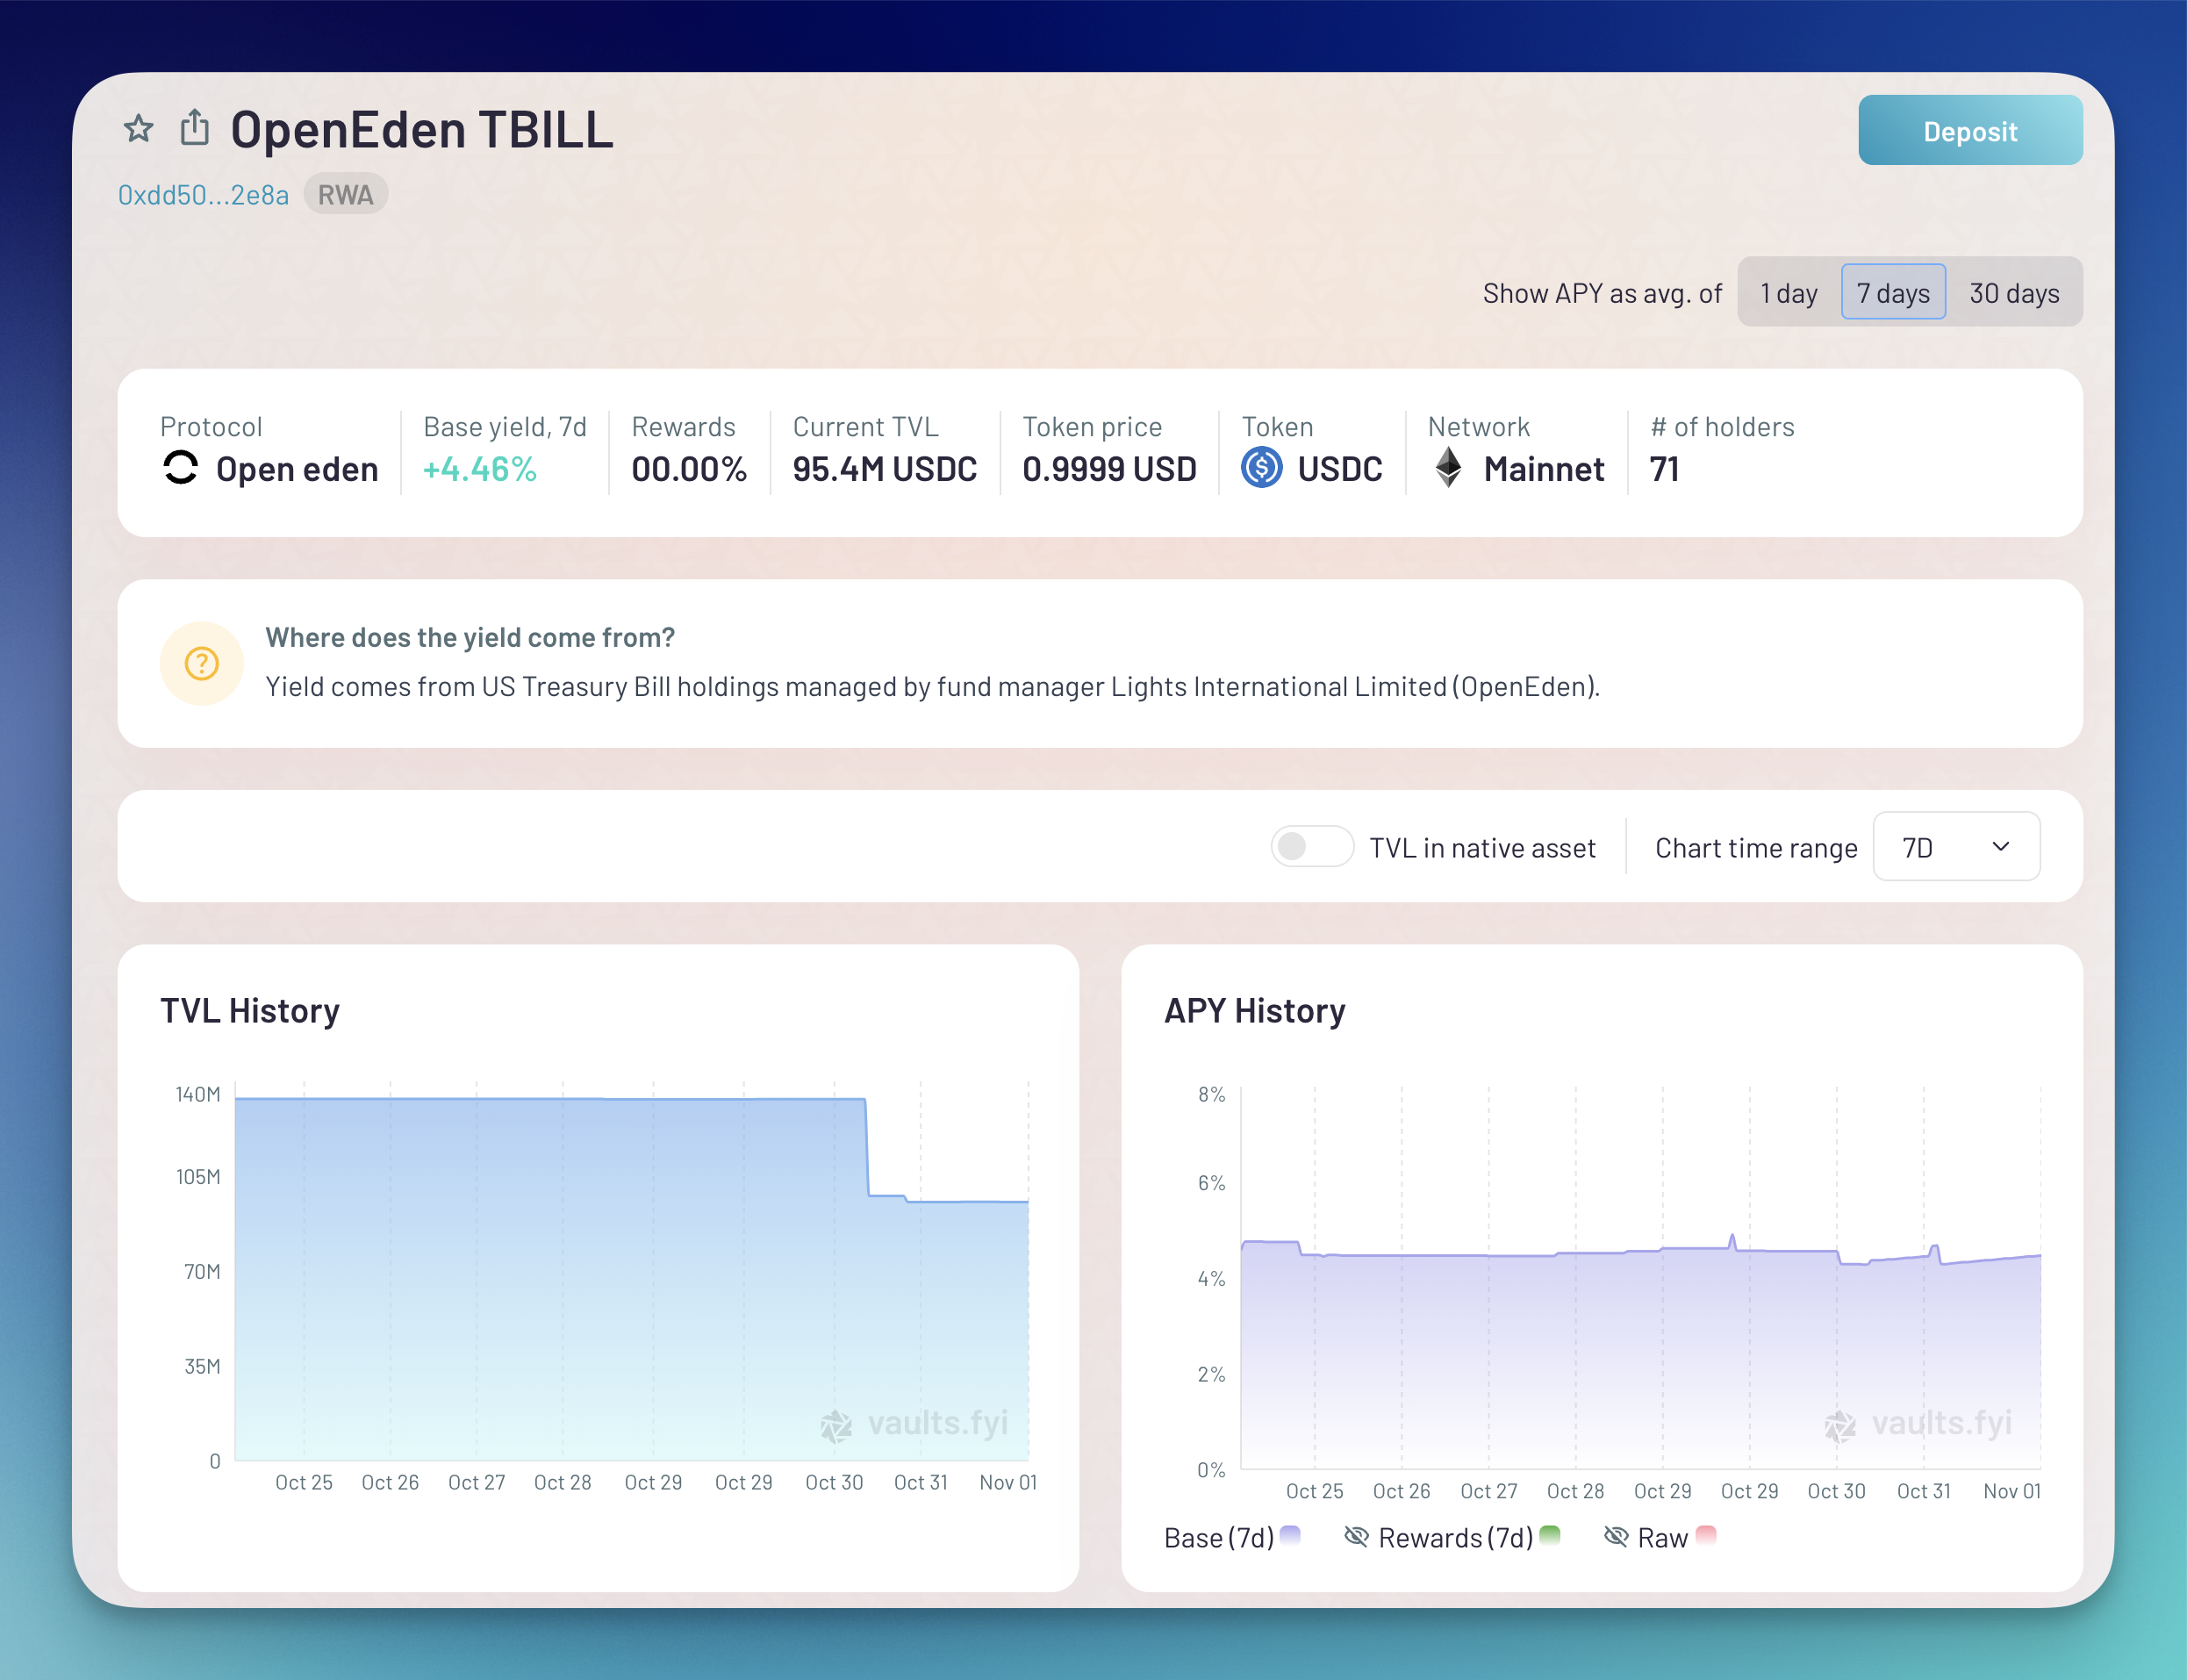Click the Where does the yield come from heading
Image resolution: width=2187 pixels, height=1680 pixels.
point(470,637)
